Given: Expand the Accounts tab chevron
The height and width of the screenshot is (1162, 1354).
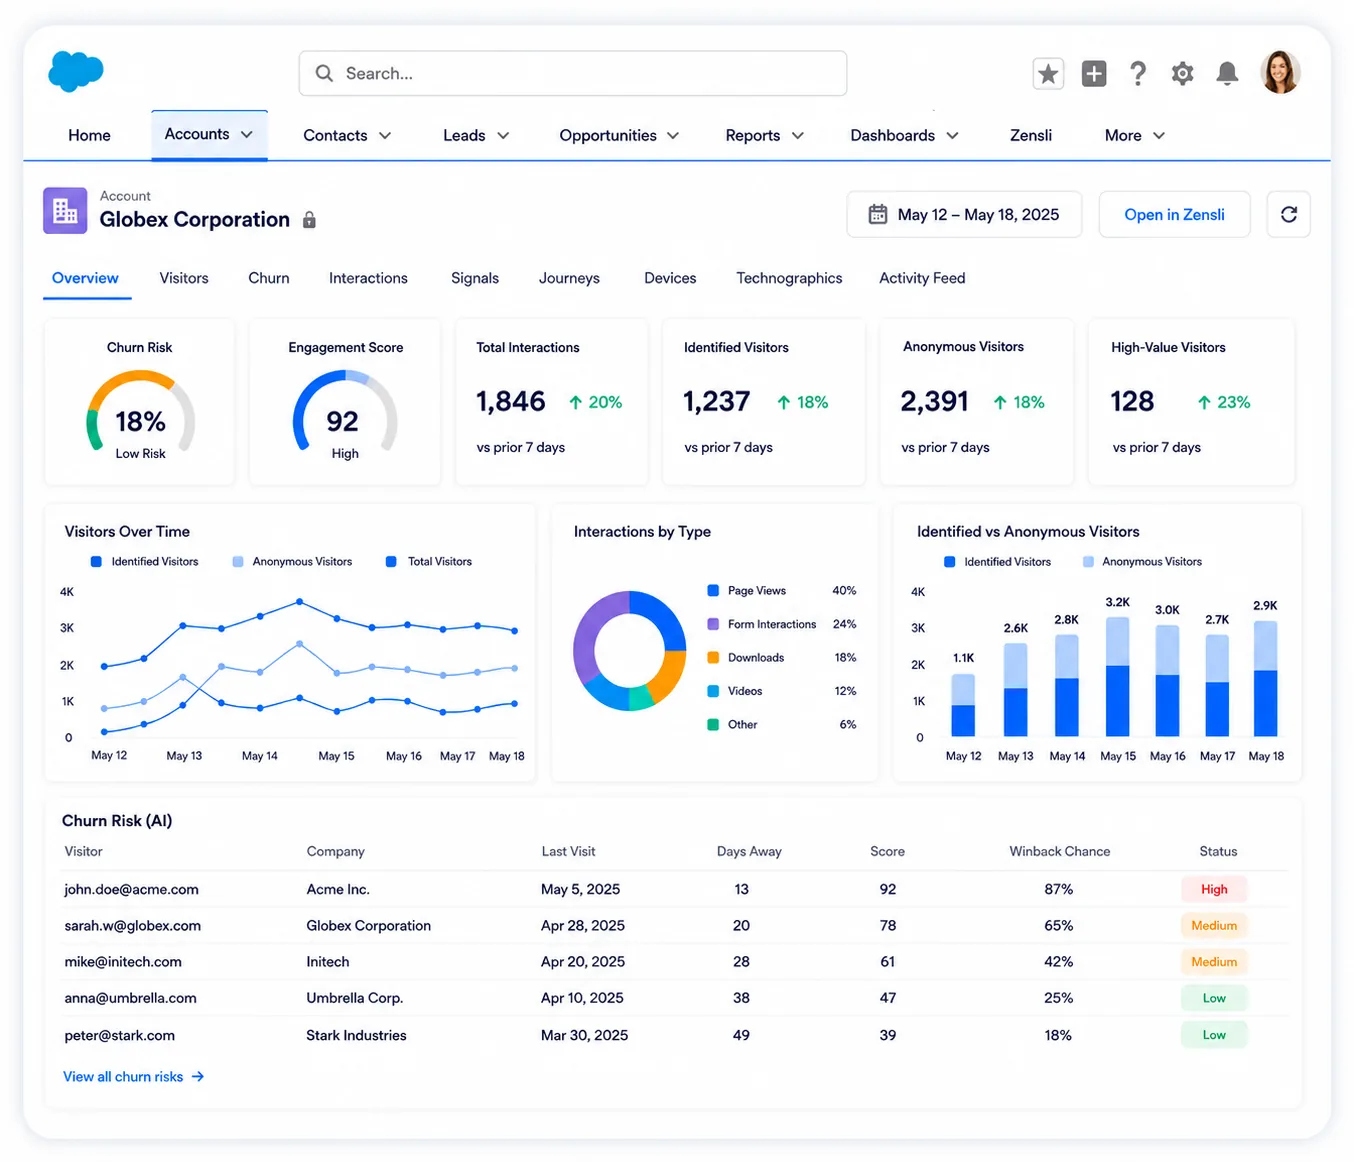Looking at the screenshot, I should 247,134.
